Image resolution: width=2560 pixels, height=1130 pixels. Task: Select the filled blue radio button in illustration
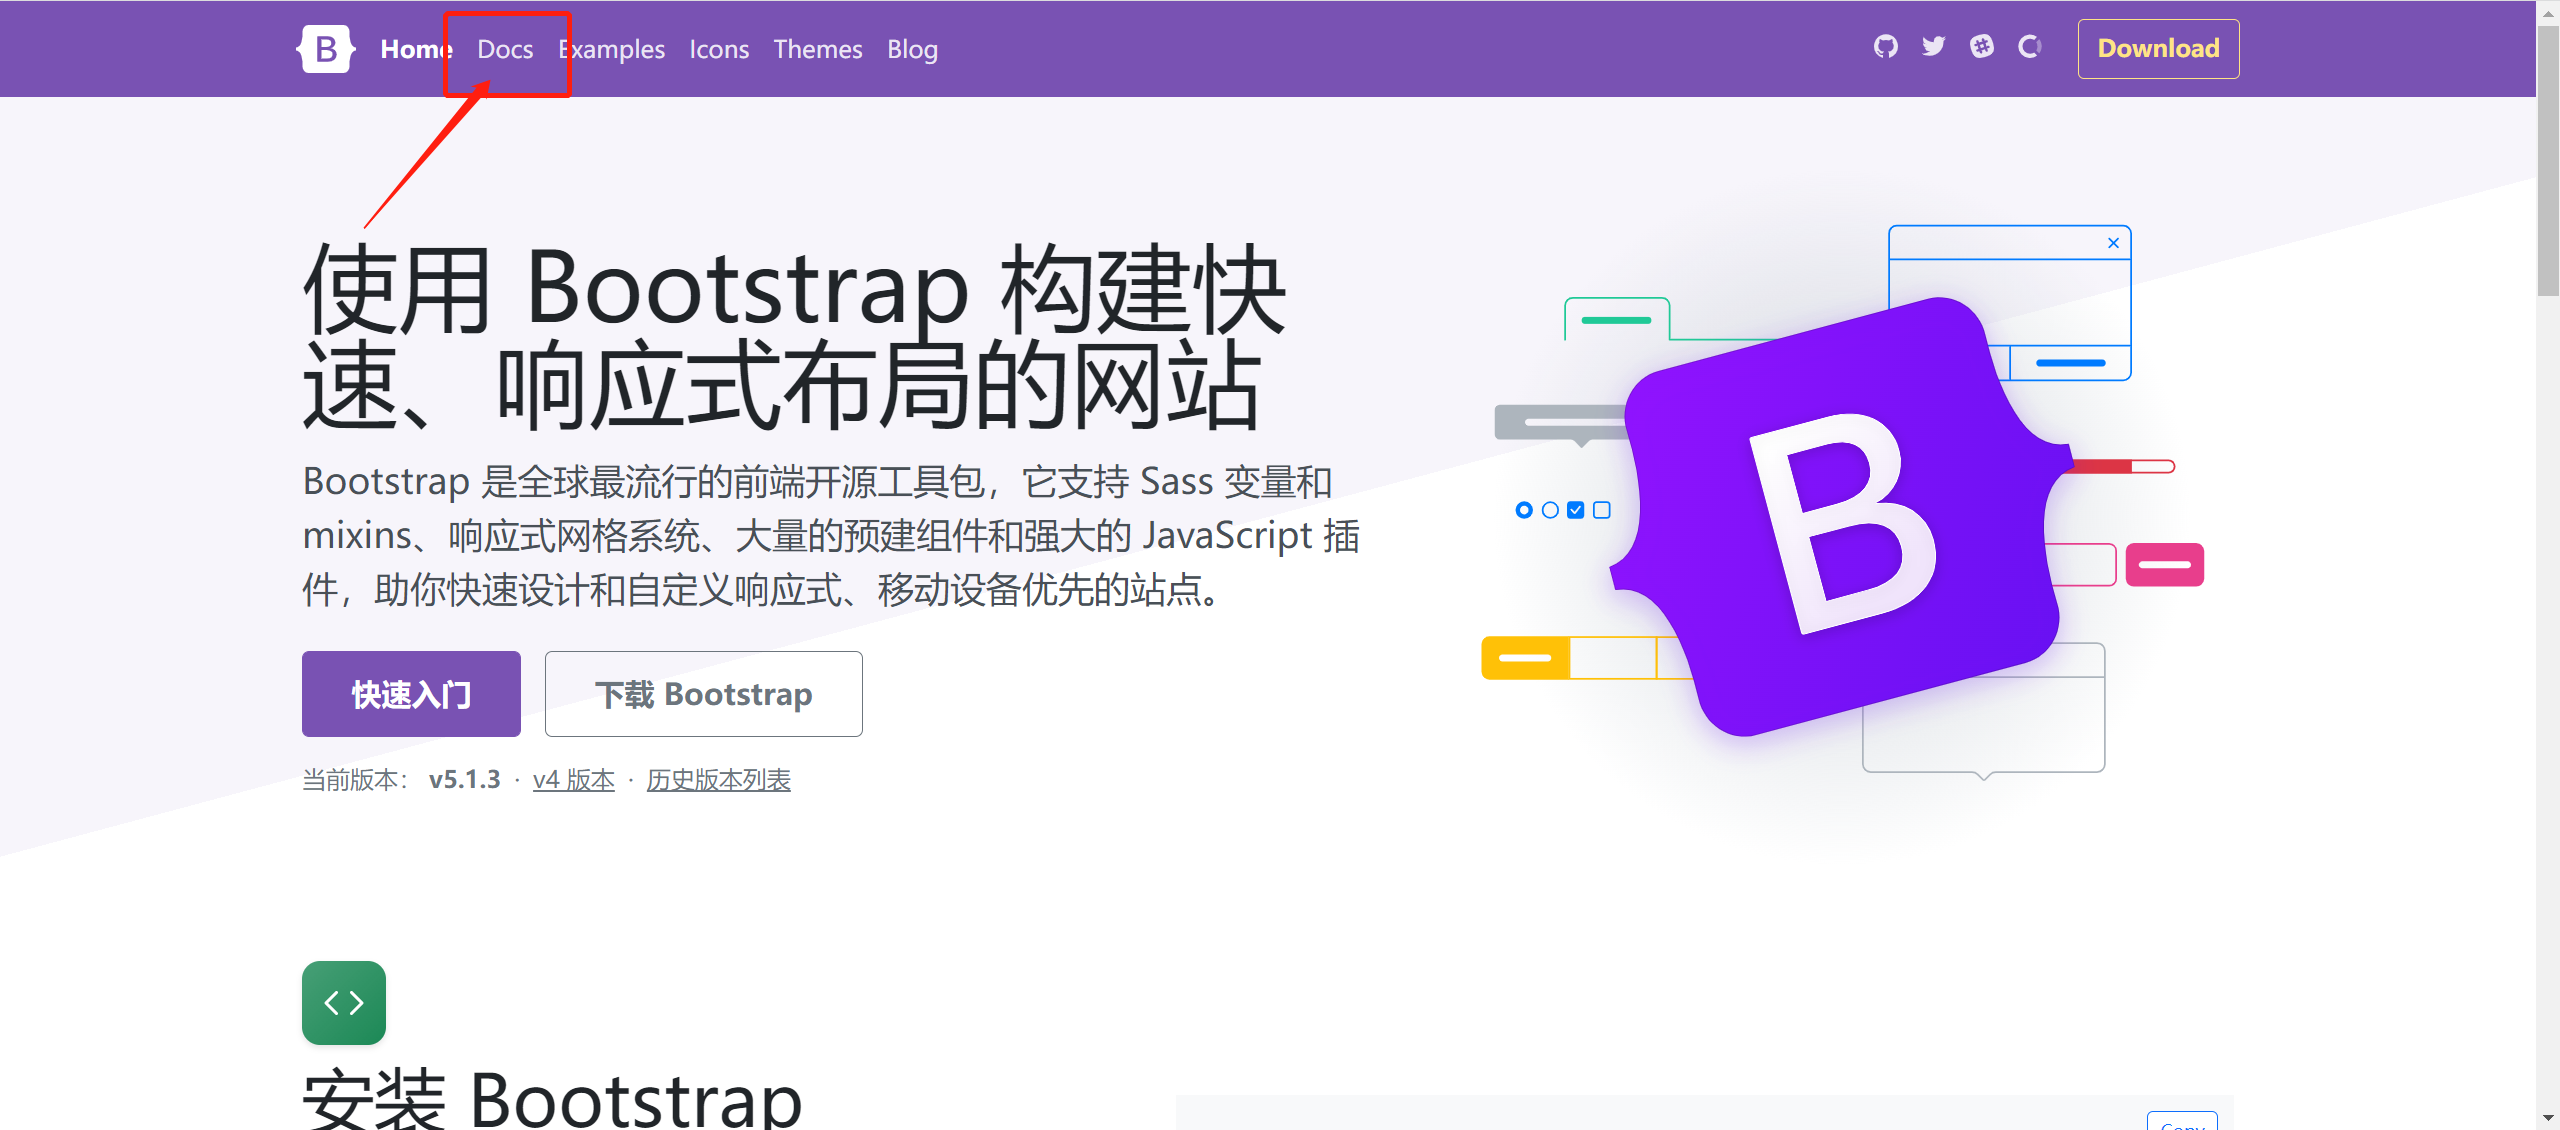coord(1524,510)
